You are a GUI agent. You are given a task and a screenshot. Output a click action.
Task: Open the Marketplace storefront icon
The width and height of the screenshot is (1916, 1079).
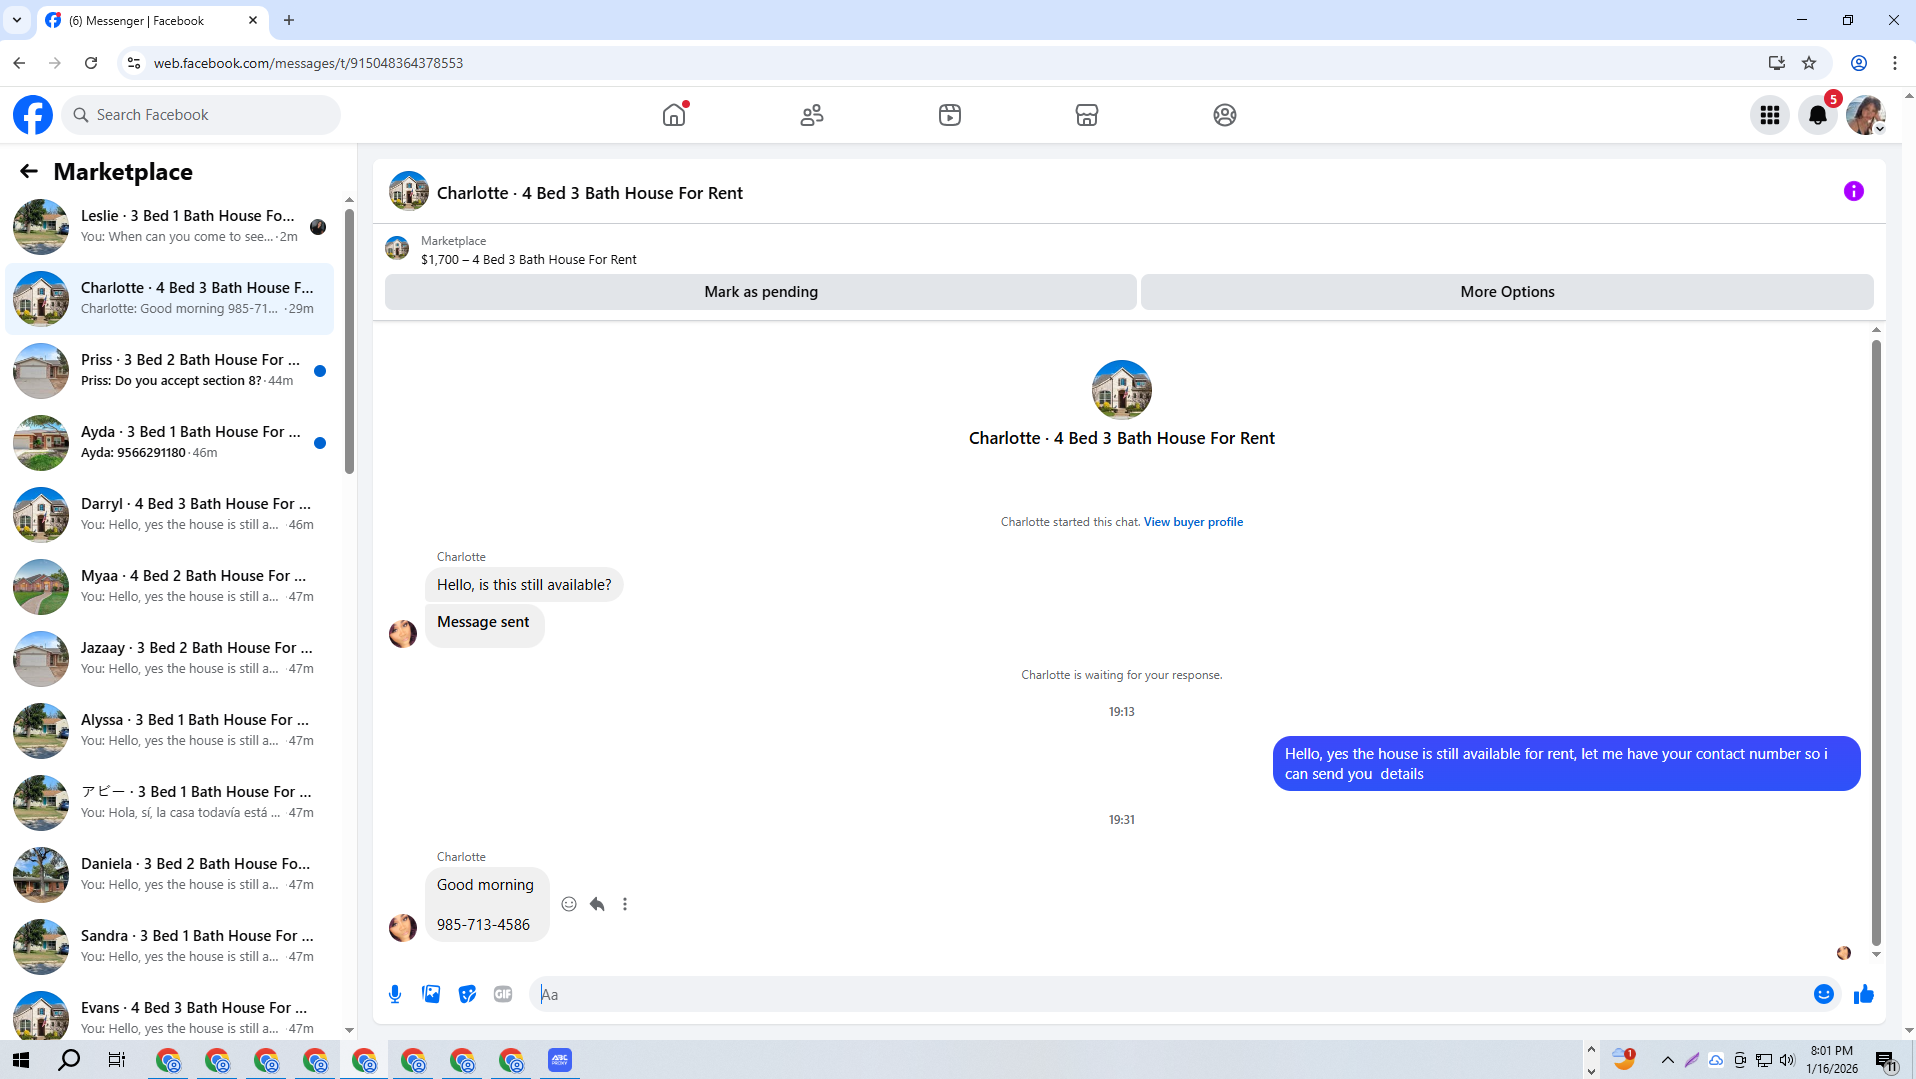1087,115
